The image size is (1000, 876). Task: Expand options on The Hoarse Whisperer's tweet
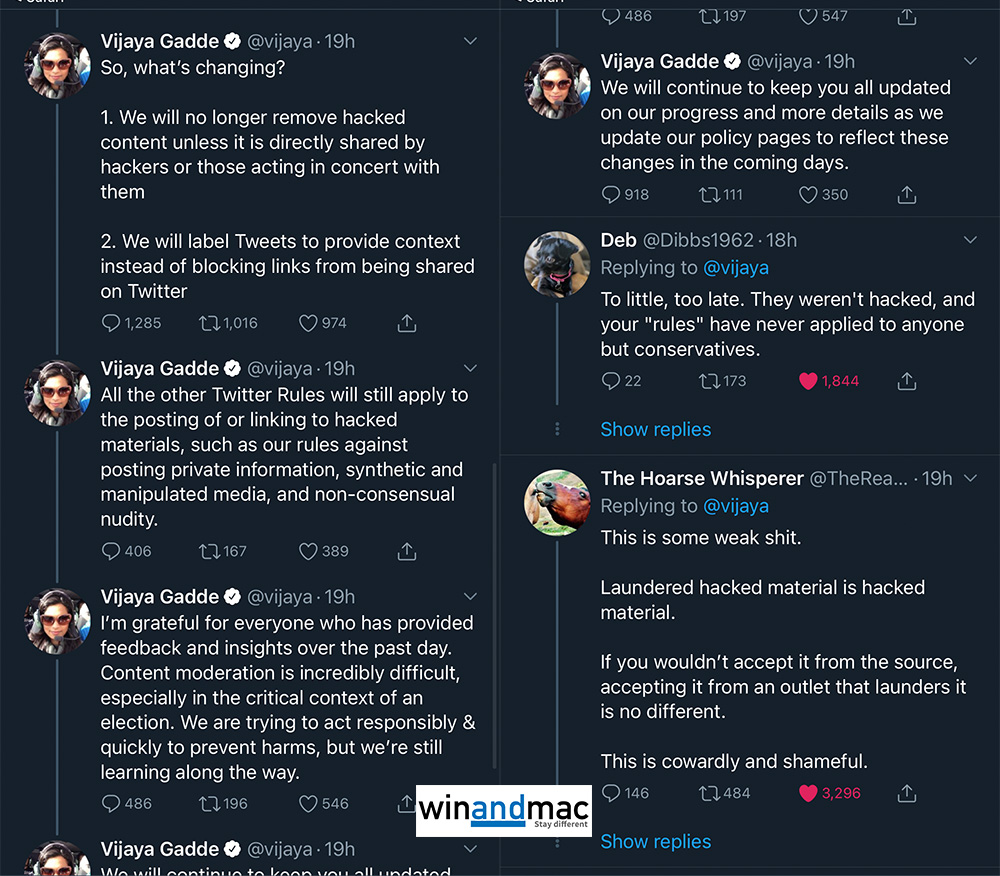970,478
